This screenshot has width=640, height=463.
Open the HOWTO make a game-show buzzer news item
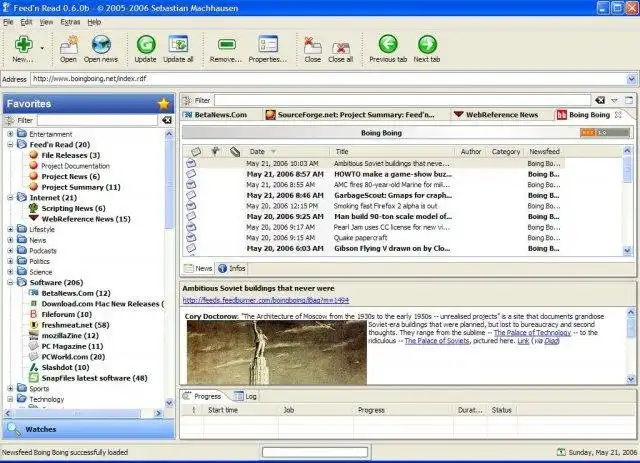coord(393,174)
